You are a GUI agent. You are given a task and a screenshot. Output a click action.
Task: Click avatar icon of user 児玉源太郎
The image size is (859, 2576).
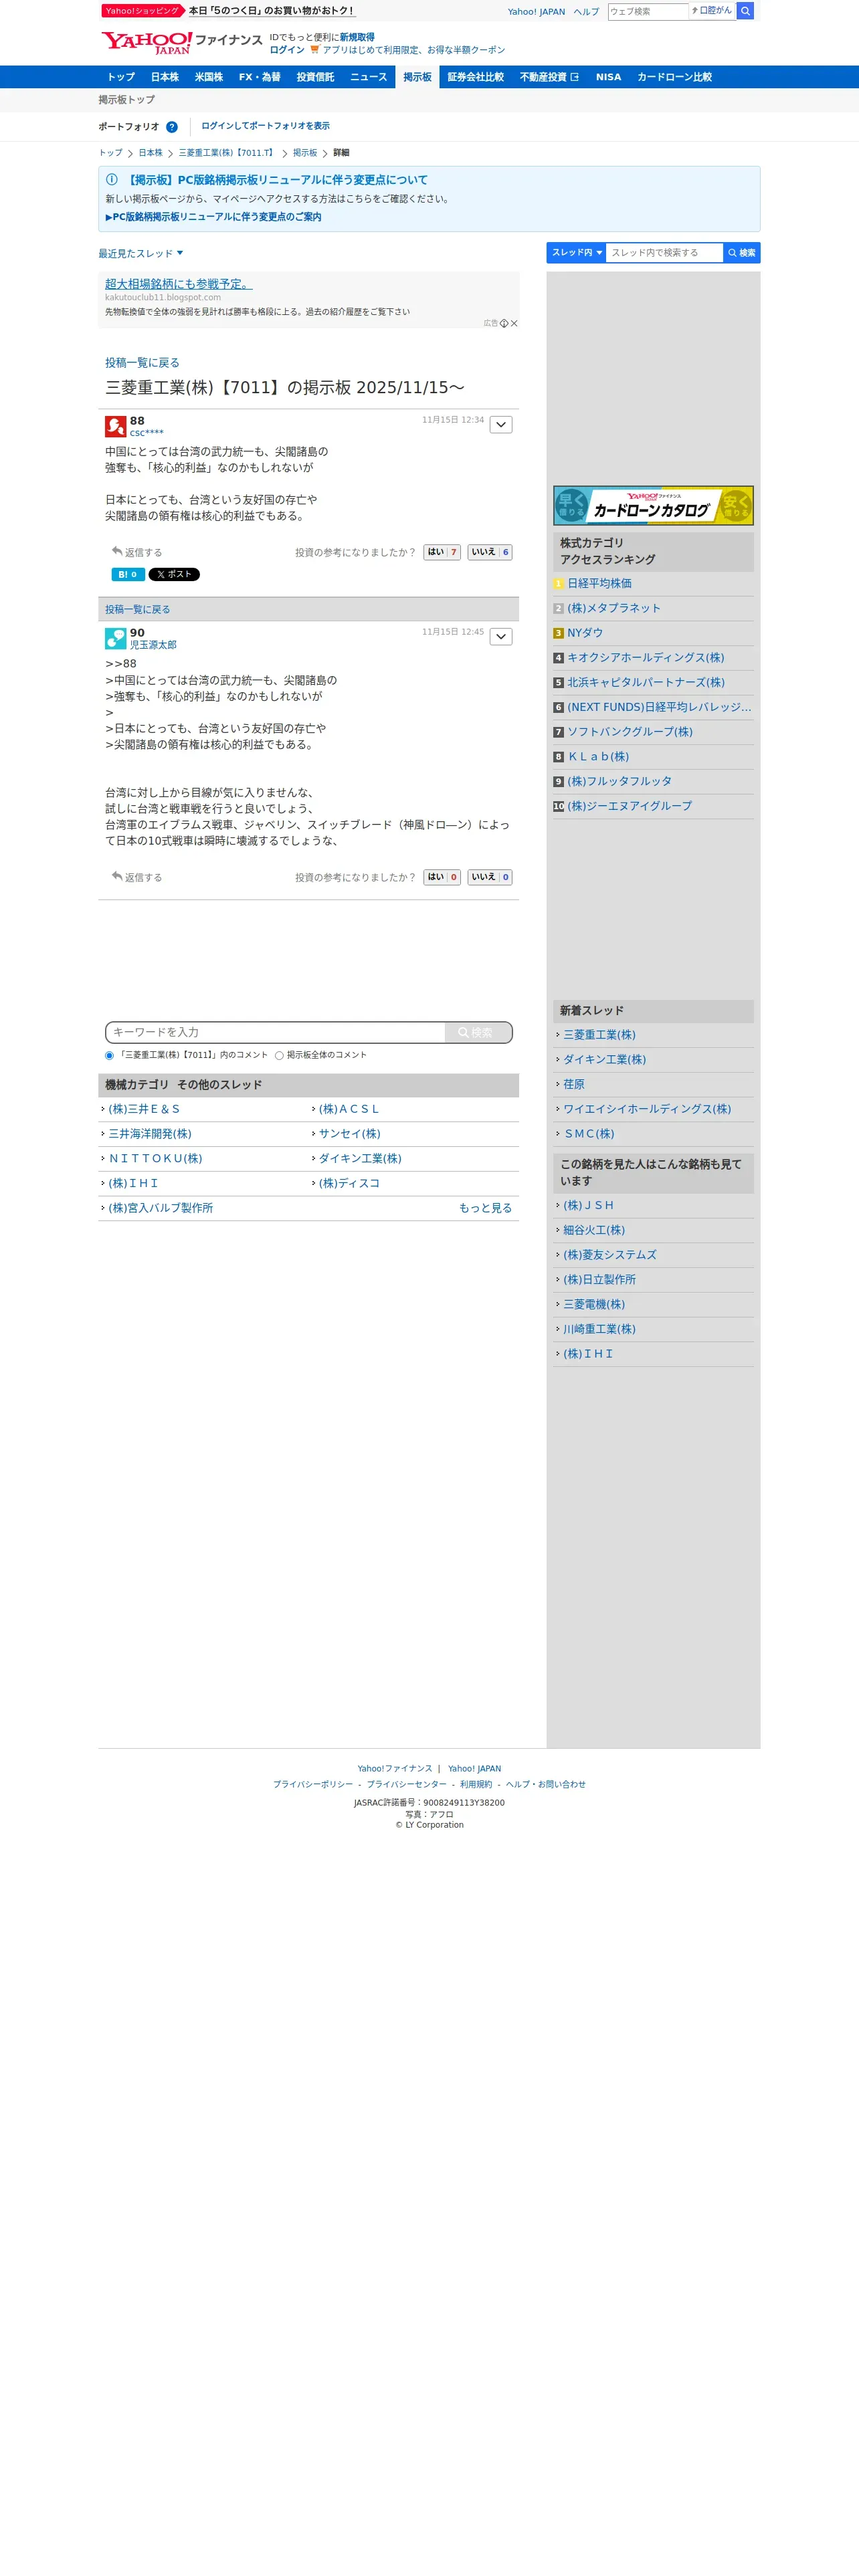click(x=115, y=638)
